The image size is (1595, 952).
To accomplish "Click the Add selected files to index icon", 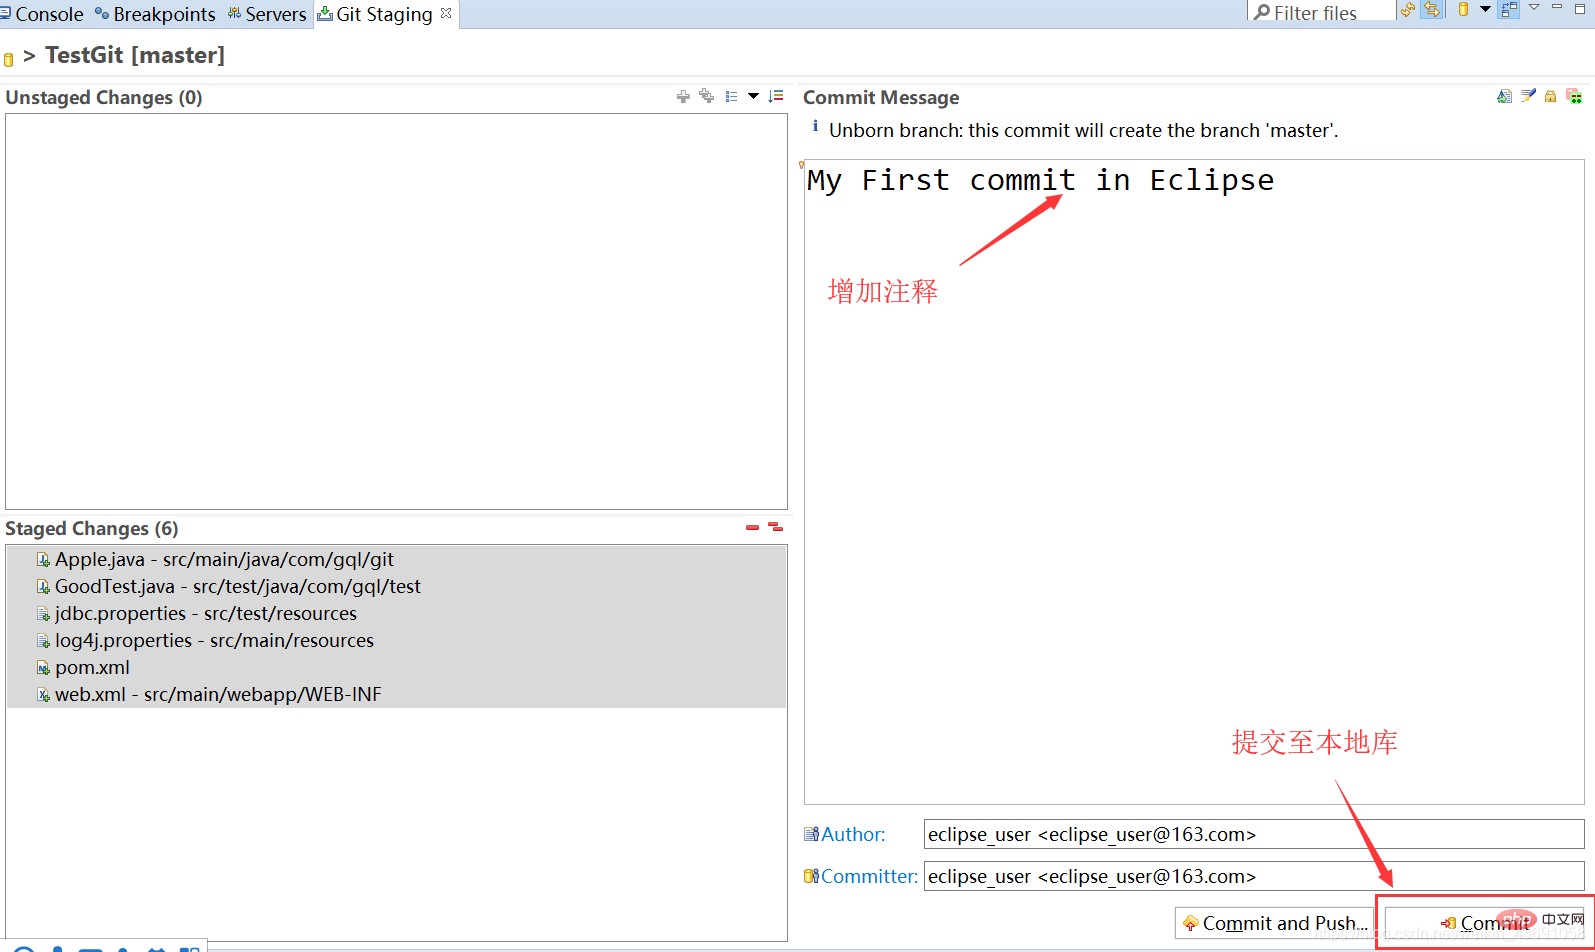I will (x=683, y=97).
